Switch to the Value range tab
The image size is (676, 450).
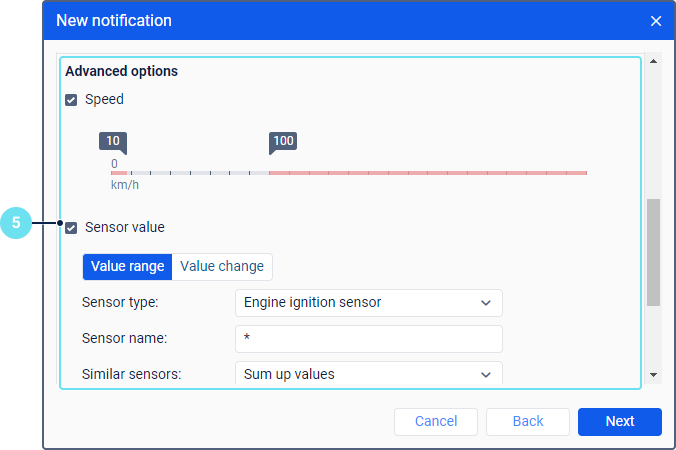pos(127,267)
